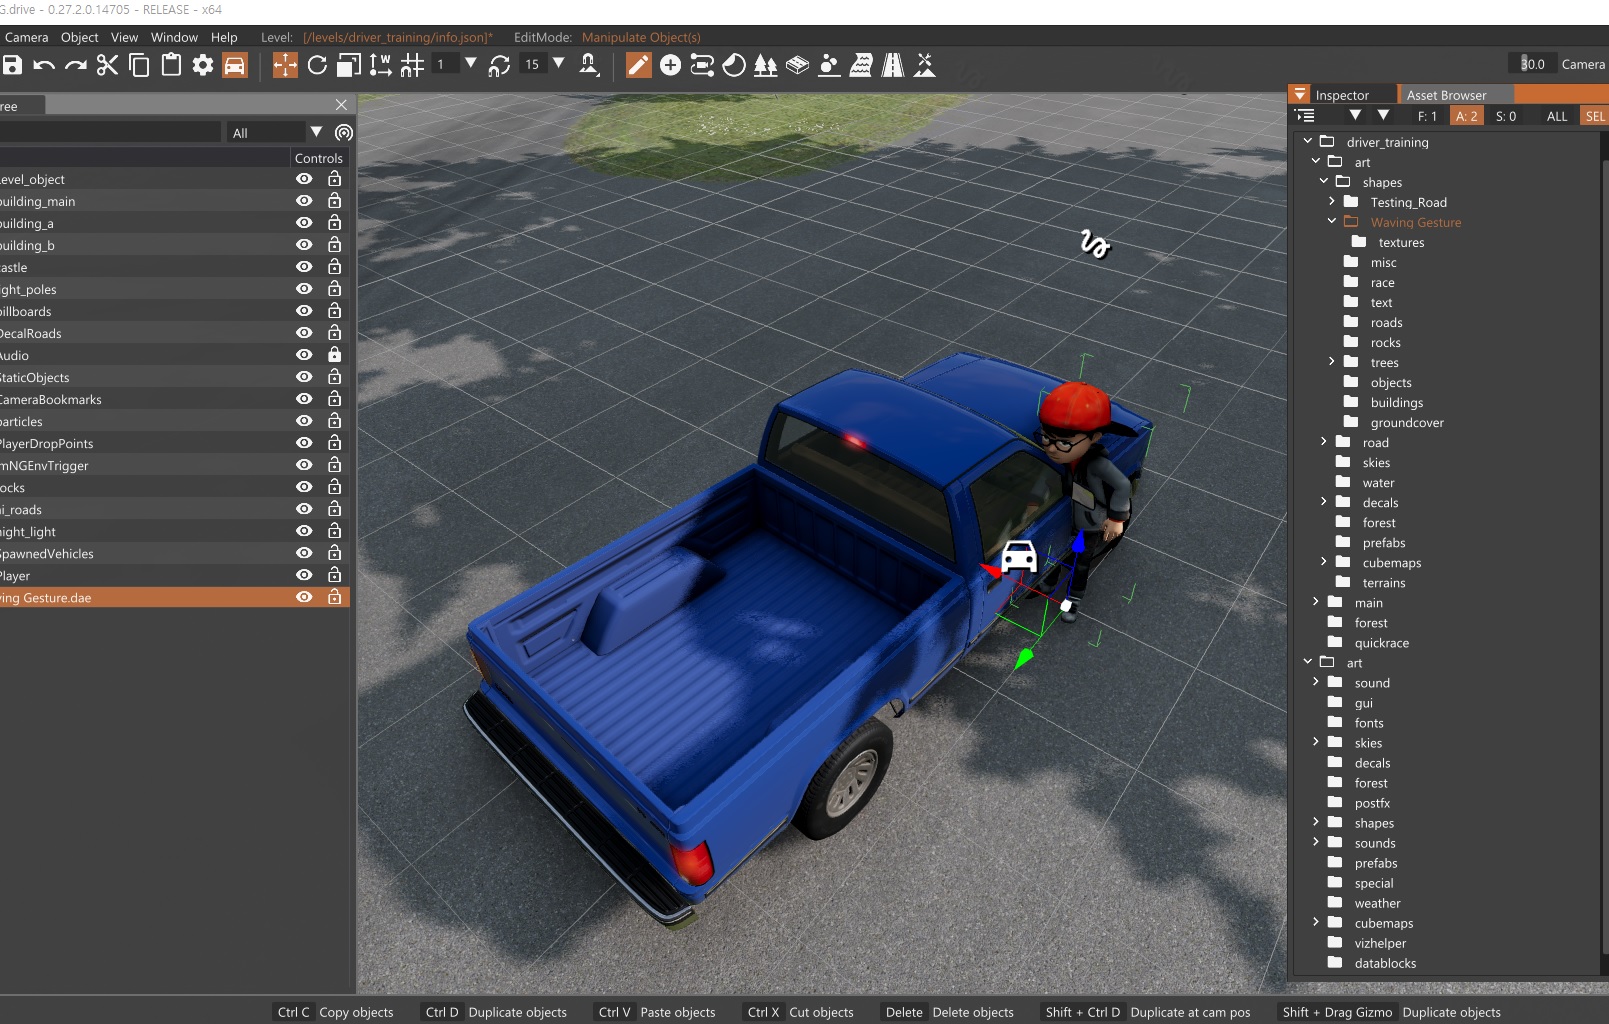Open the decal editor tool icon

(734, 65)
